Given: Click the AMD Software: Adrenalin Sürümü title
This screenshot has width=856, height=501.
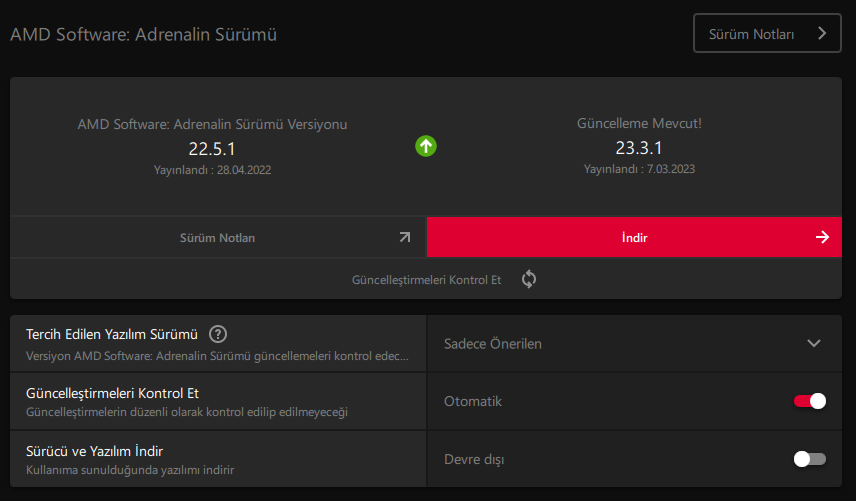Looking at the screenshot, I should pyautogui.click(x=143, y=34).
